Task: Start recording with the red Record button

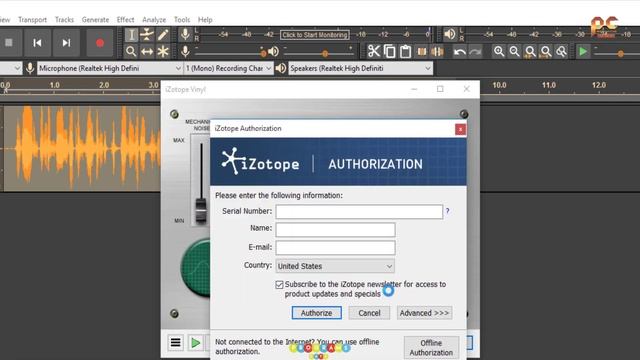Action: [x=100, y=42]
